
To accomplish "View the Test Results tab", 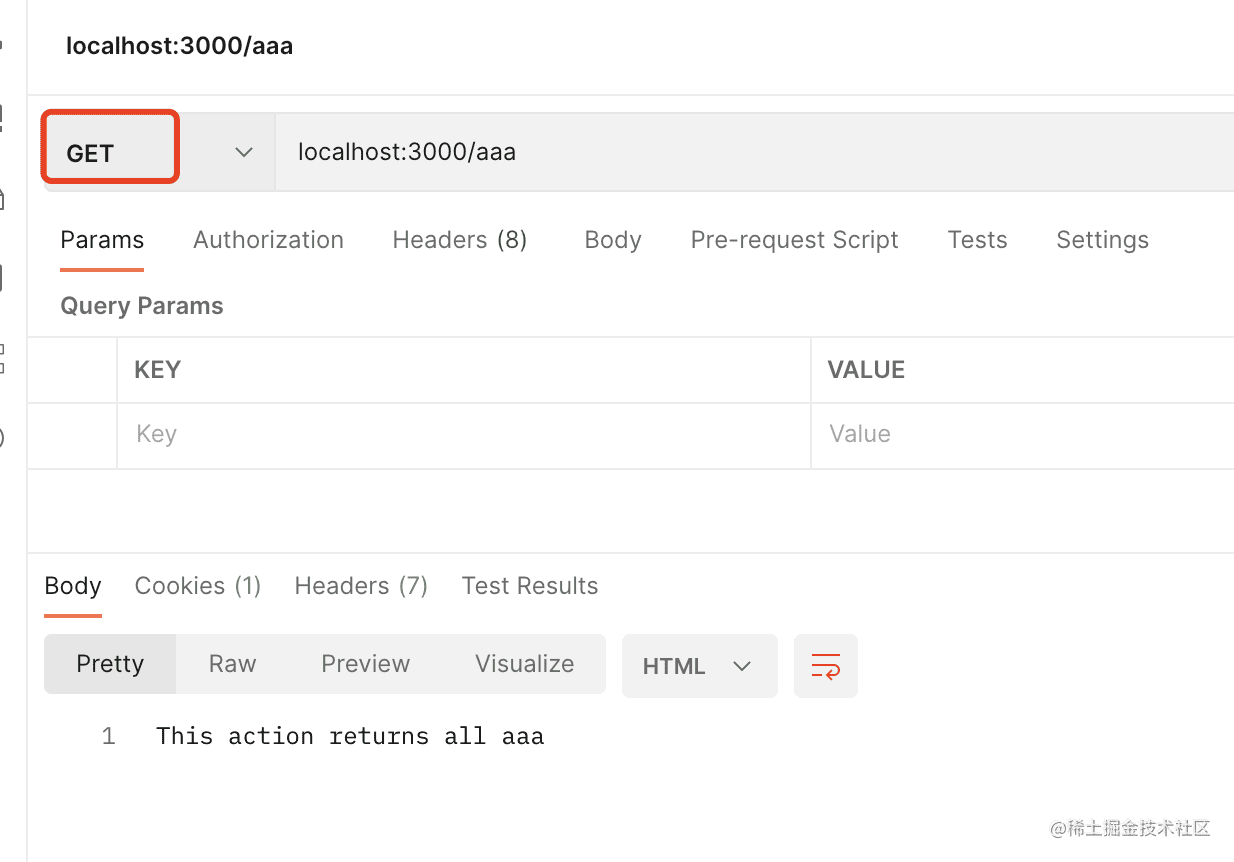I will coord(529,586).
